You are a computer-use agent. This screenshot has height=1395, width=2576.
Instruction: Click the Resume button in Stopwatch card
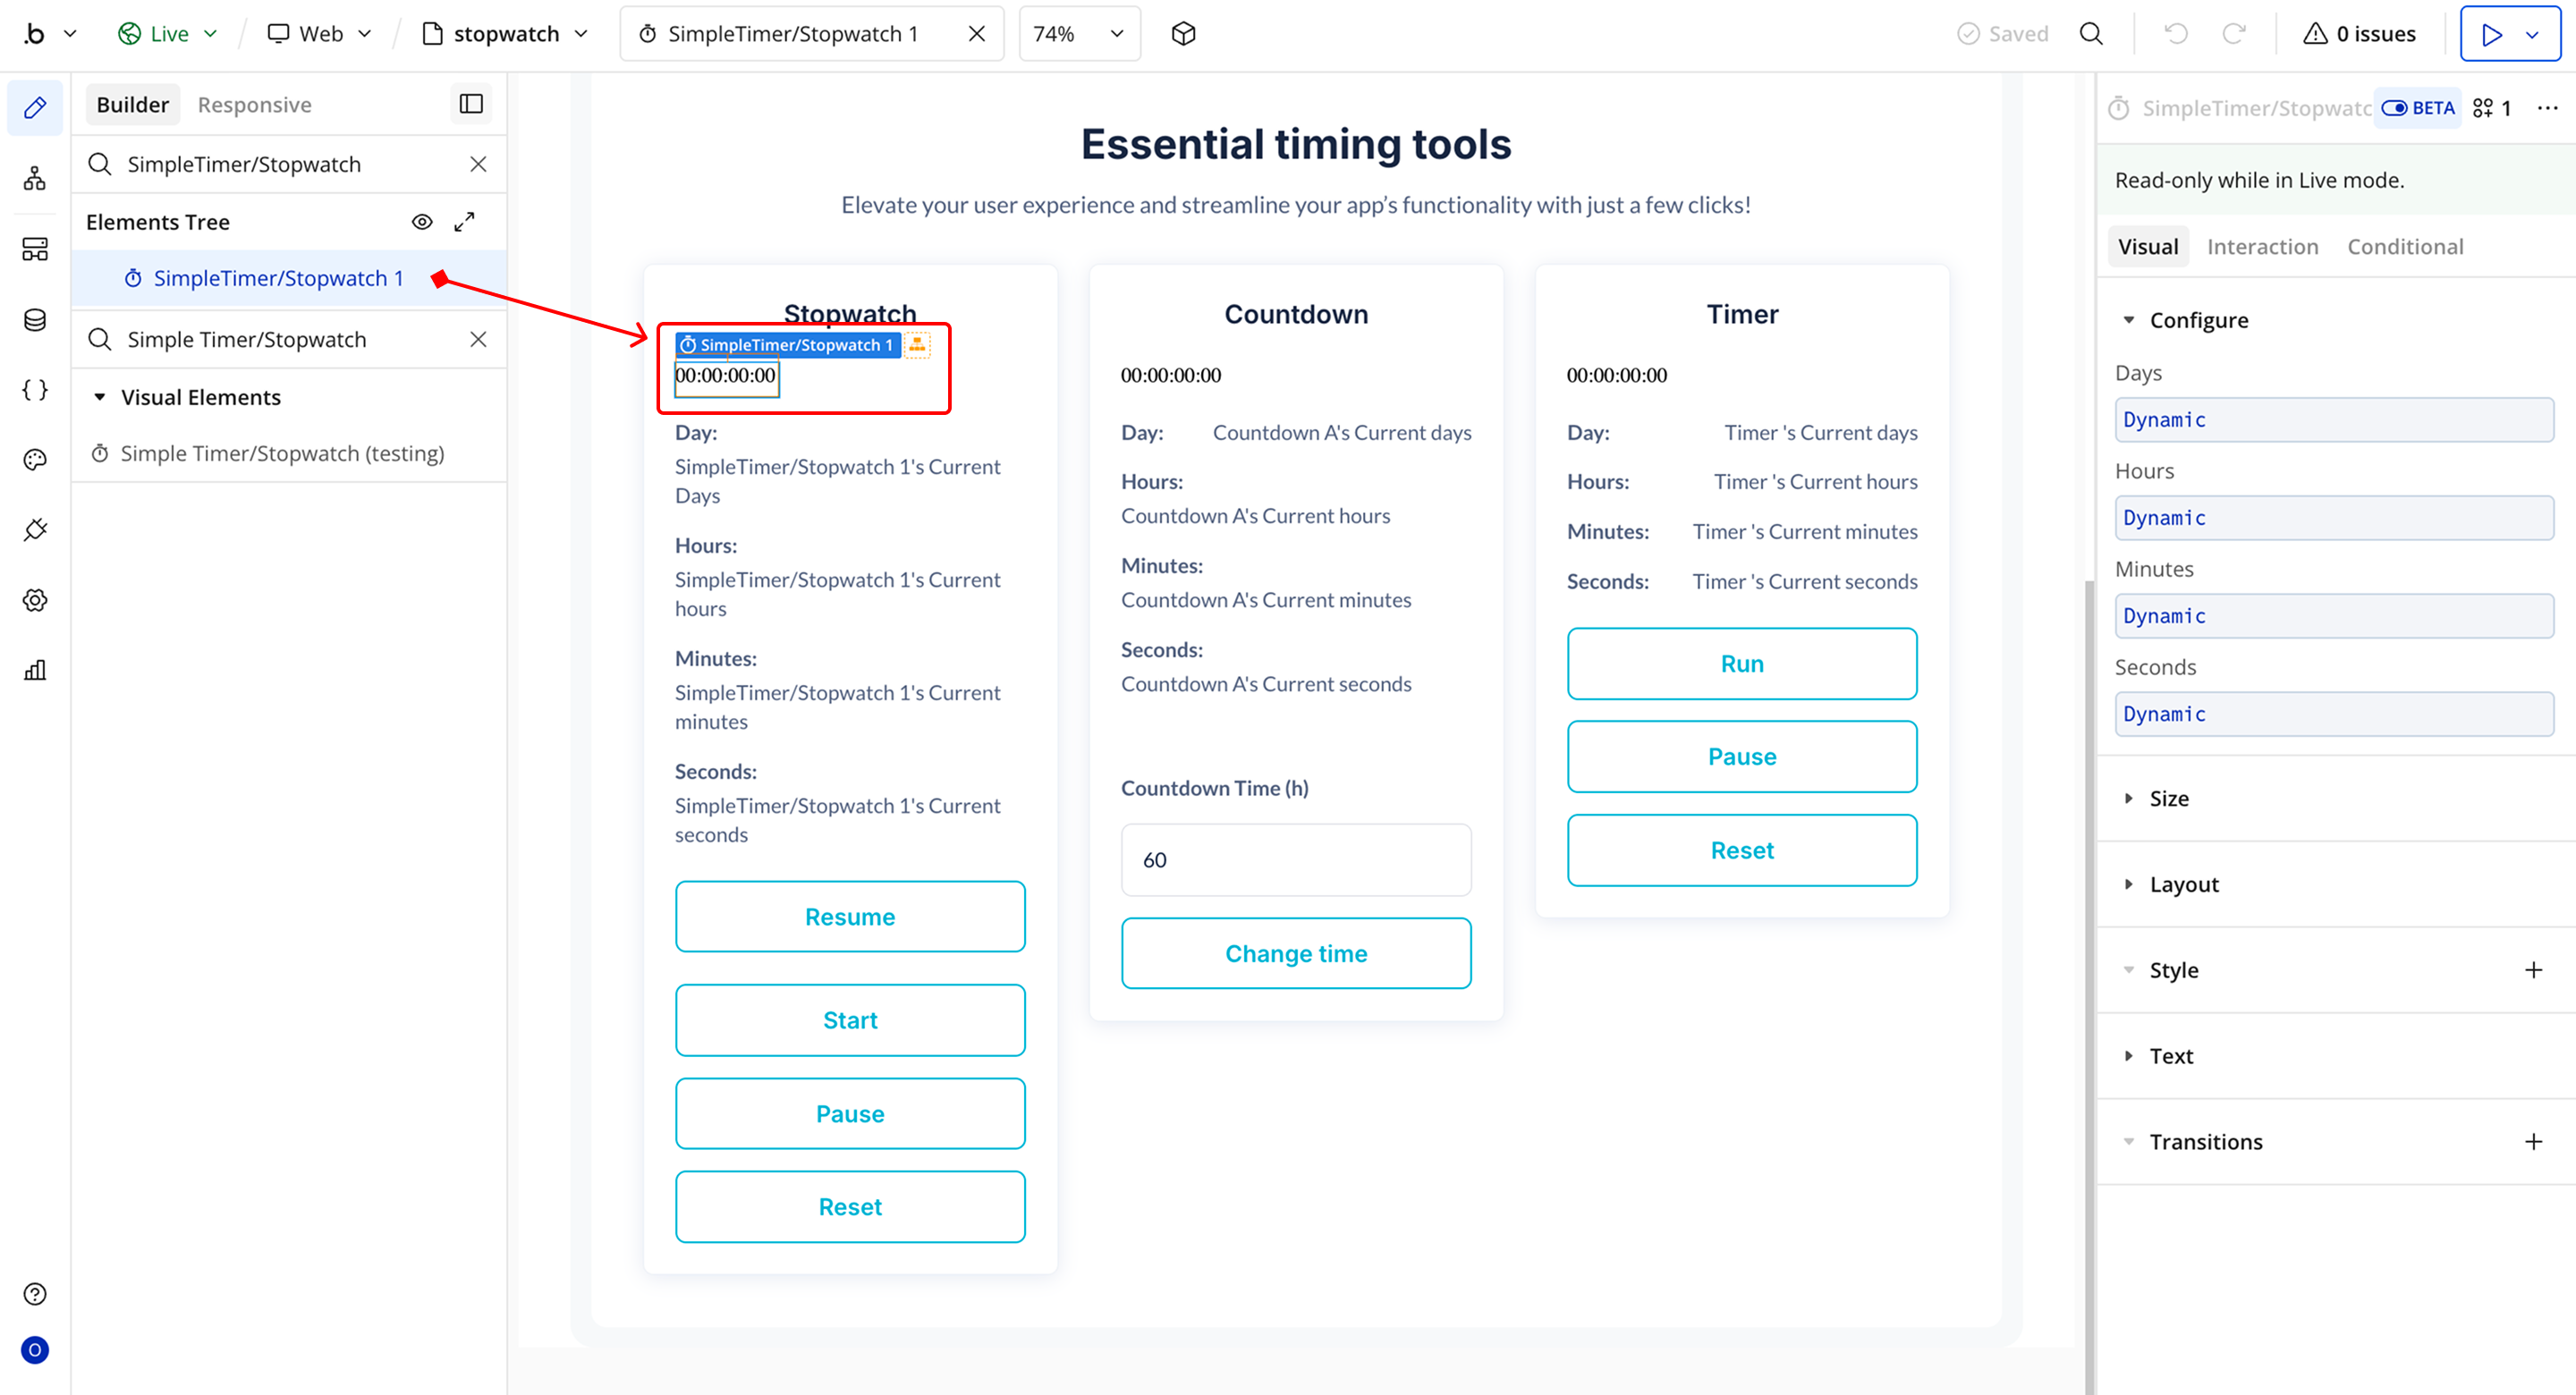pyautogui.click(x=849, y=916)
